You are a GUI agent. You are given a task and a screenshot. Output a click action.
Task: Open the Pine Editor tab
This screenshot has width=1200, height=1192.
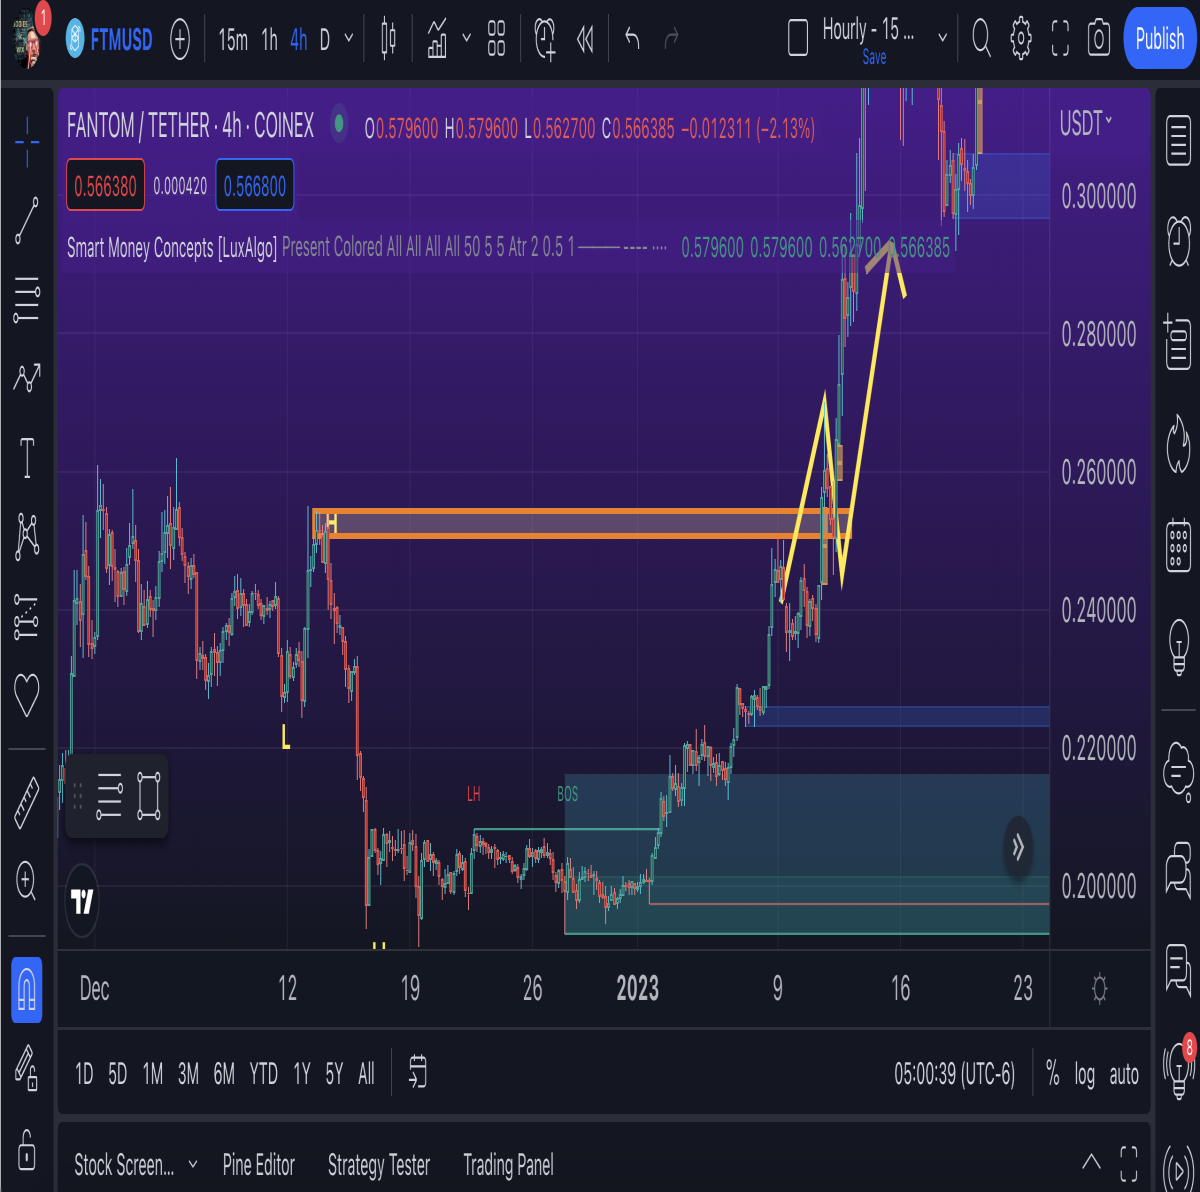coord(259,1165)
